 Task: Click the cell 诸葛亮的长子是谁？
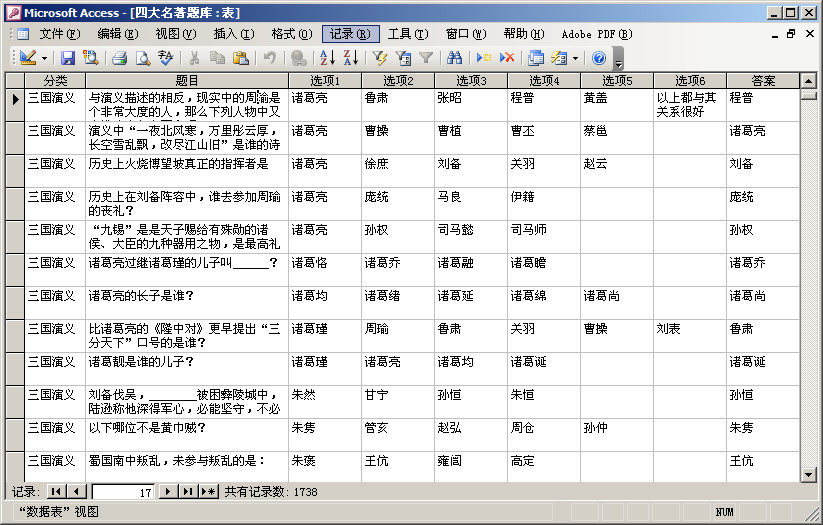tap(187, 303)
